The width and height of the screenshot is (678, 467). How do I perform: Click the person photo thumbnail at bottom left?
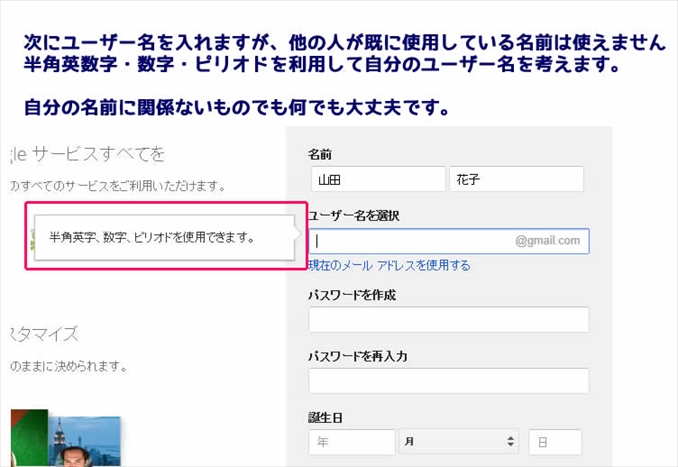pyautogui.click(x=84, y=442)
